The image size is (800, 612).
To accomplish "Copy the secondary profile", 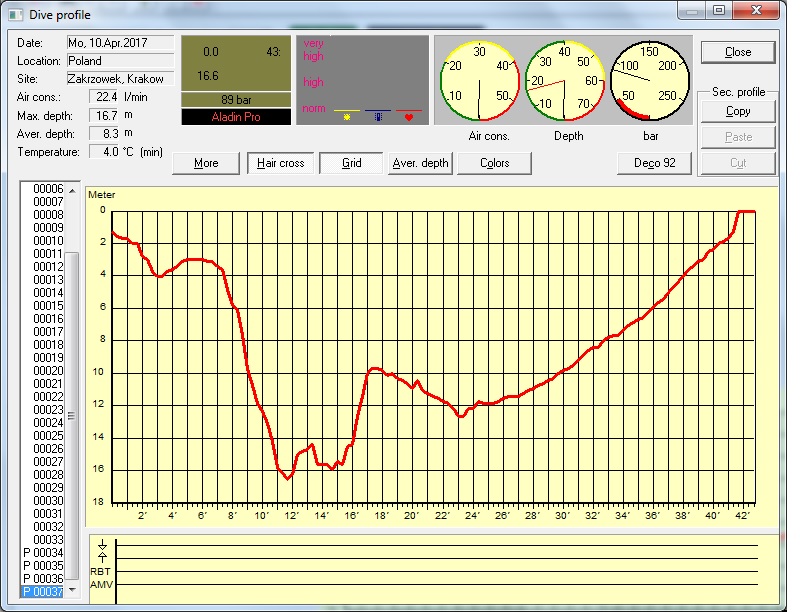I will (x=738, y=112).
